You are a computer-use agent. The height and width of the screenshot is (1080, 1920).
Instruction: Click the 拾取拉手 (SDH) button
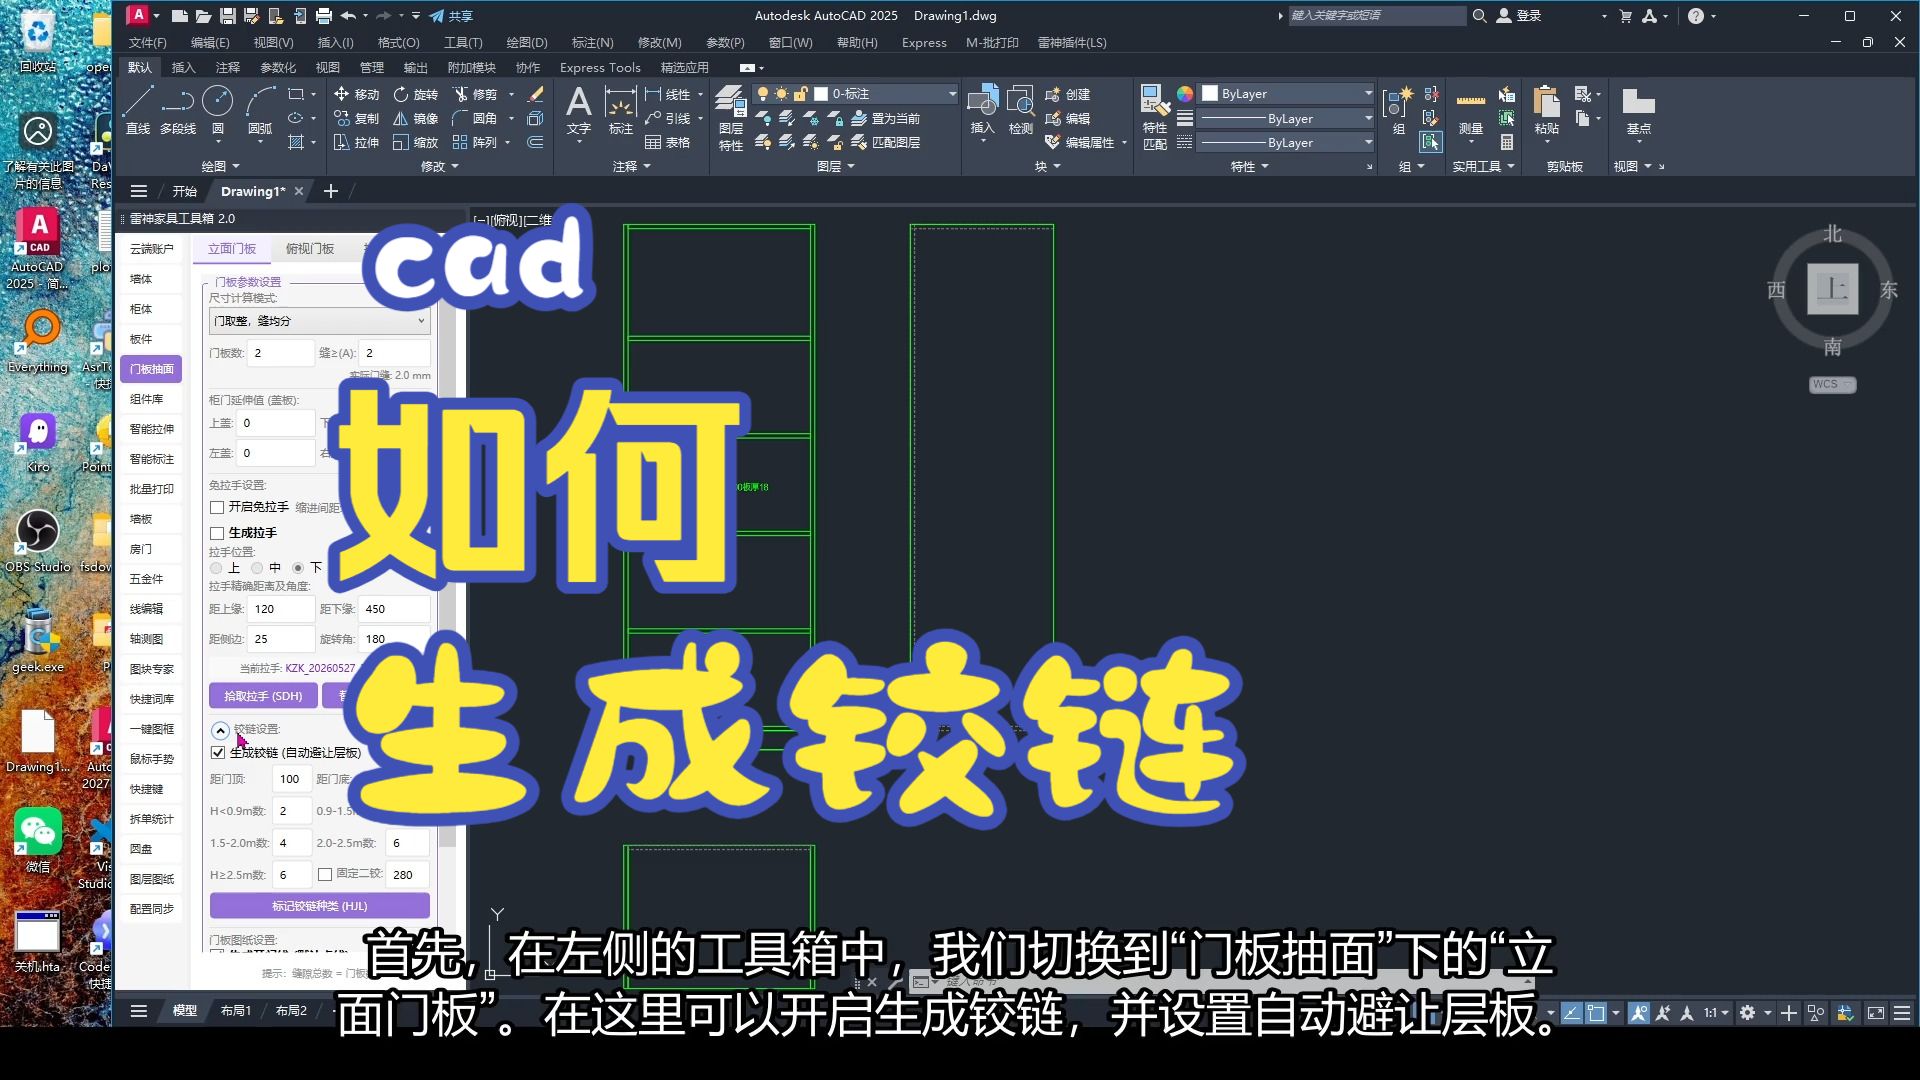(263, 696)
